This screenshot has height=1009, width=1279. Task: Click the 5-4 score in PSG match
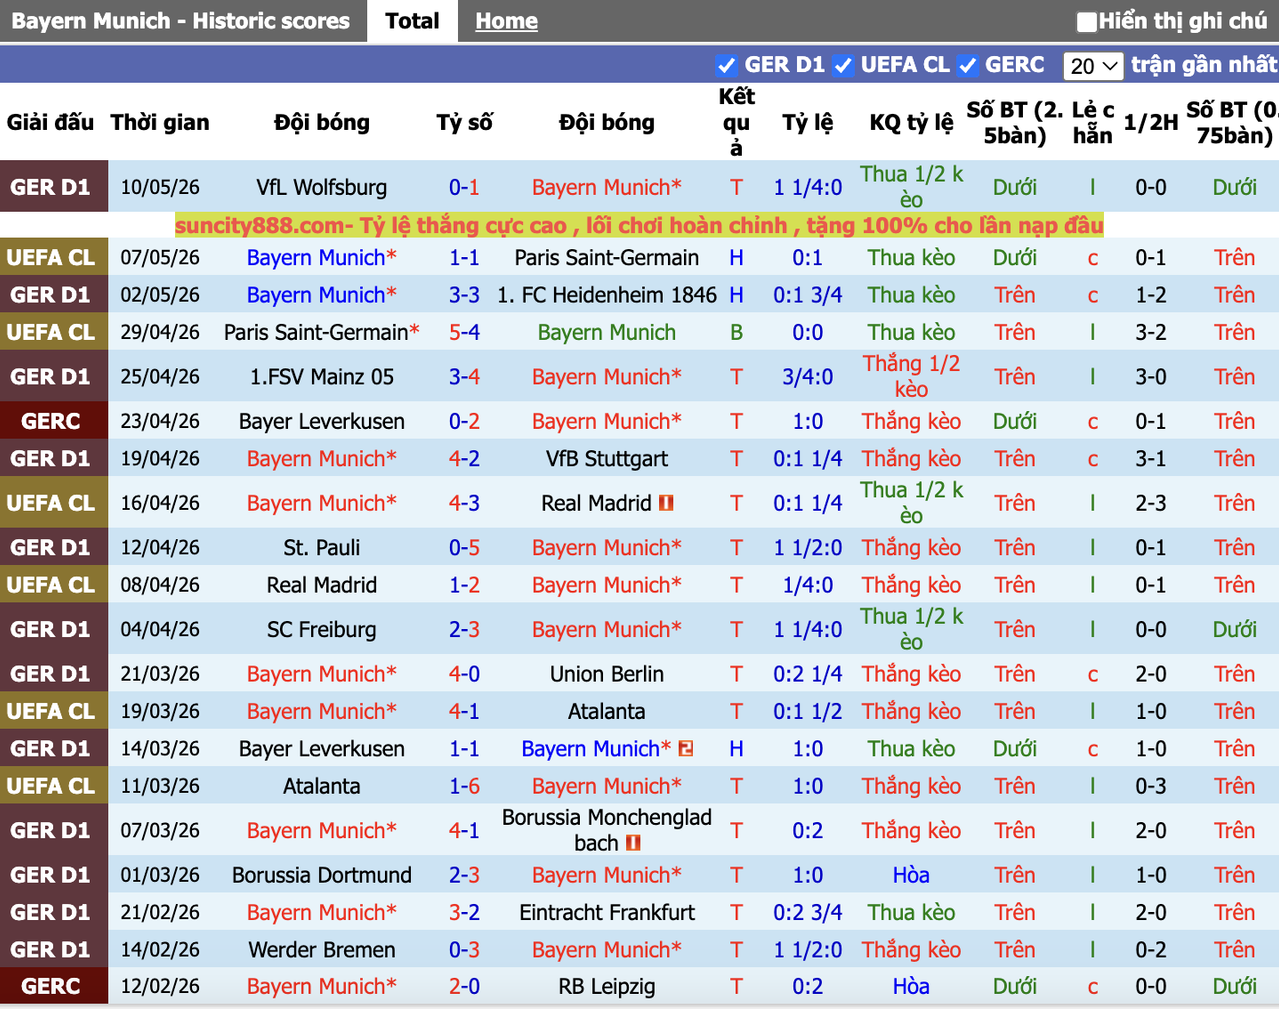[x=464, y=332]
